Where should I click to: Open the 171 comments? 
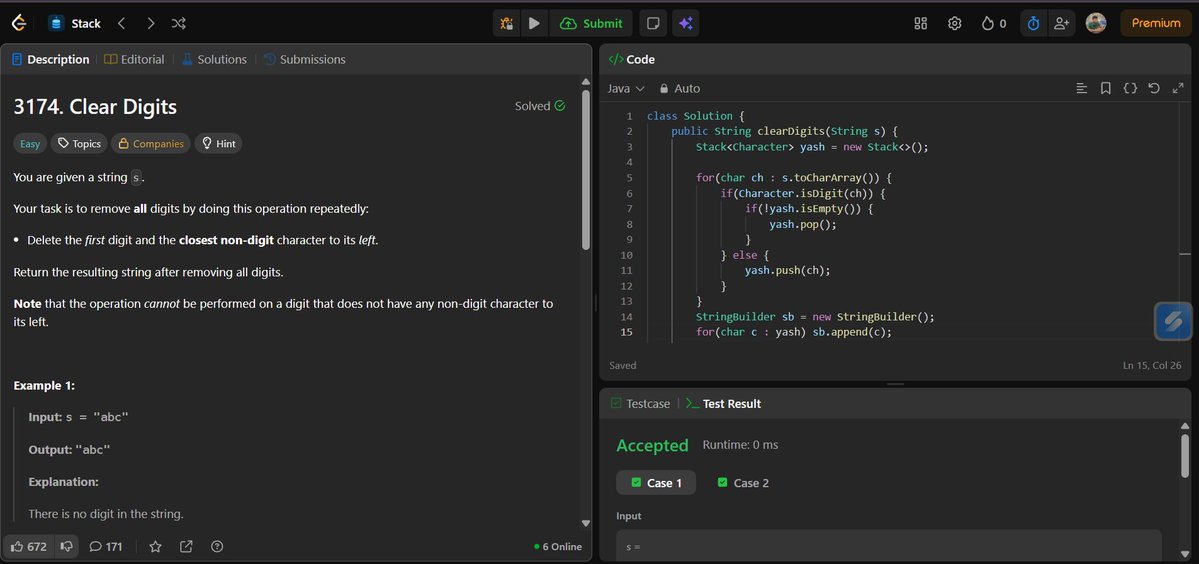(x=106, y=546)
